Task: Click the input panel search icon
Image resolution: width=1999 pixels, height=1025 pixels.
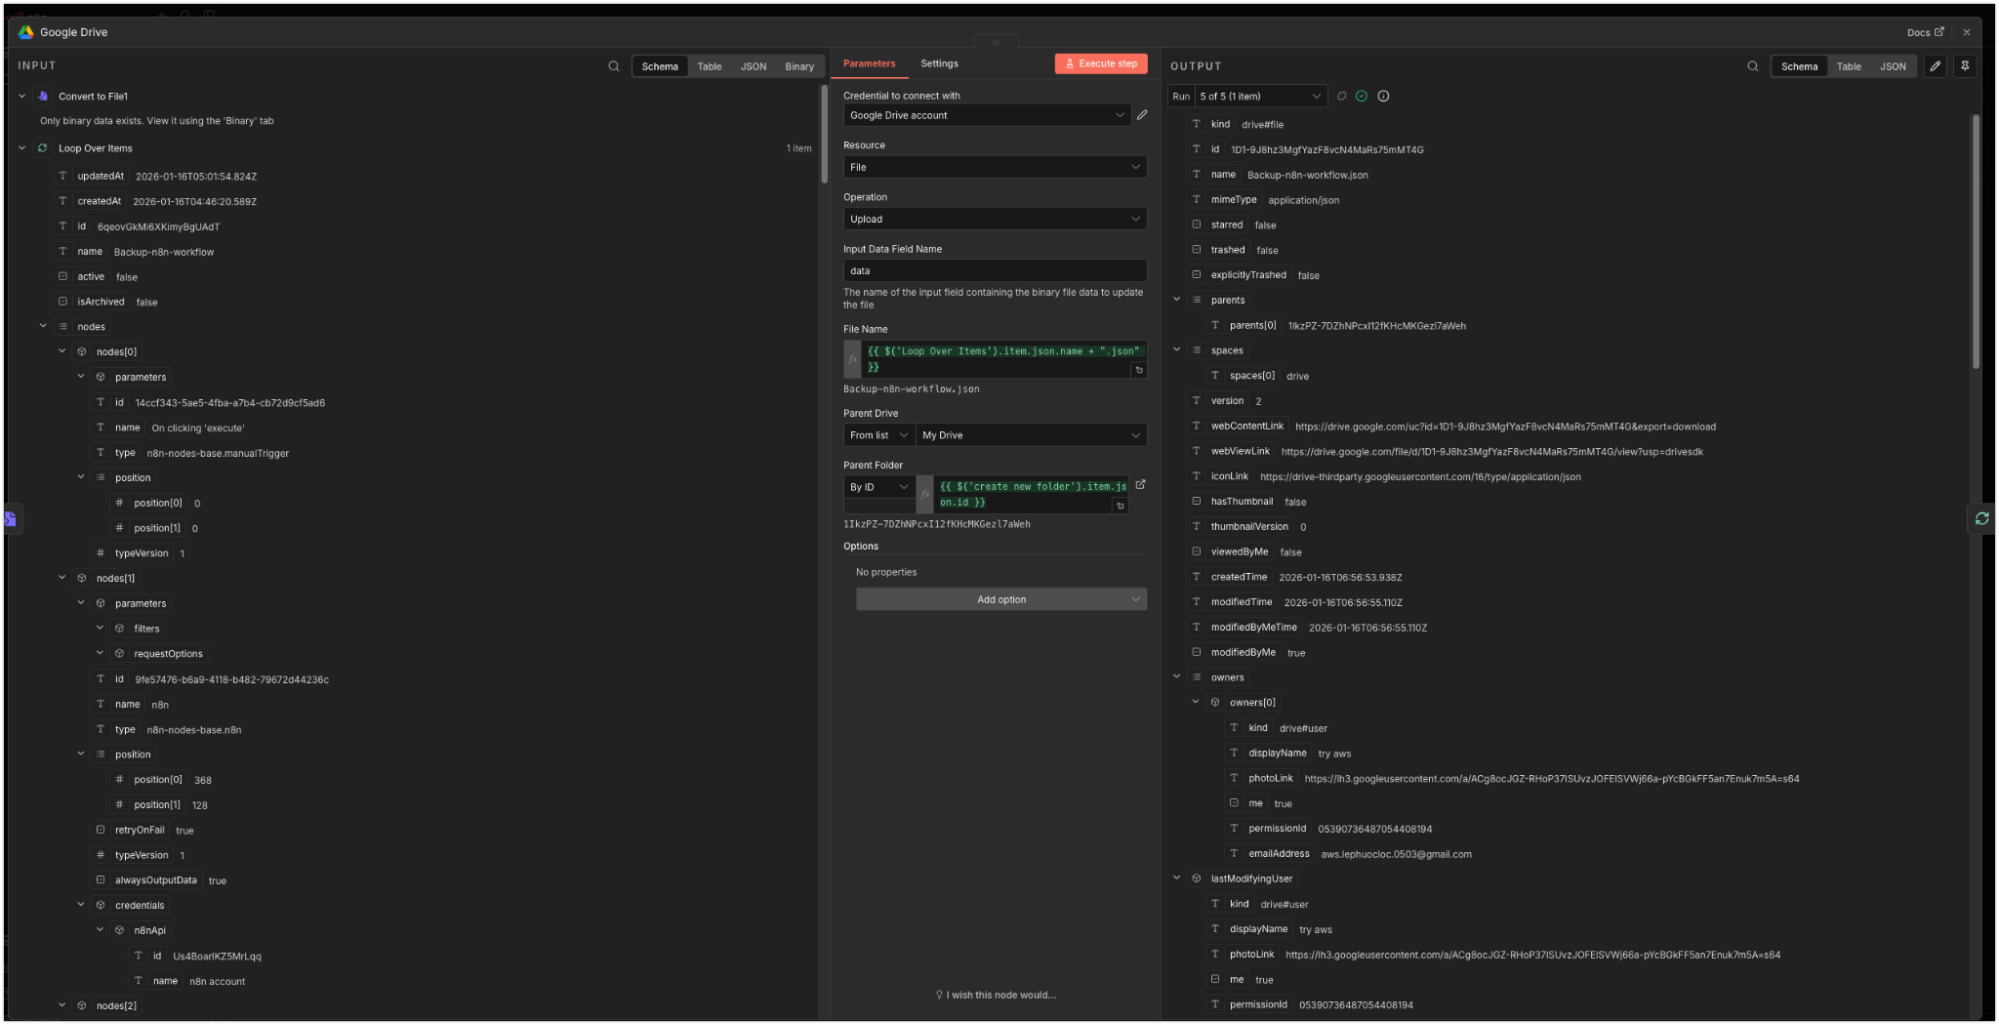Action: (x=613, y=66)
